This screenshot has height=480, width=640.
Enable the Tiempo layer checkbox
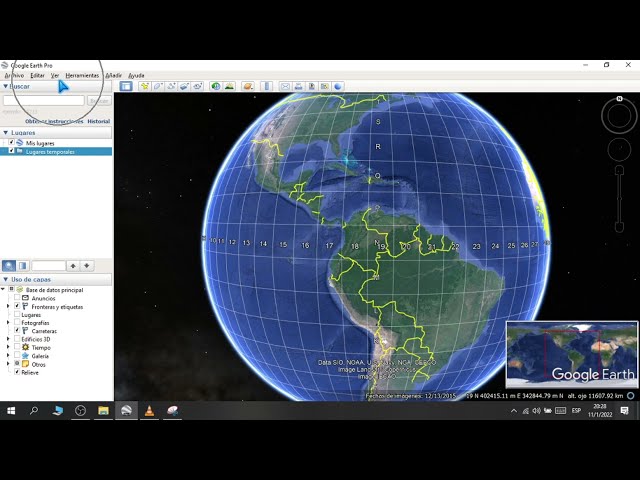tap(17, 347)
